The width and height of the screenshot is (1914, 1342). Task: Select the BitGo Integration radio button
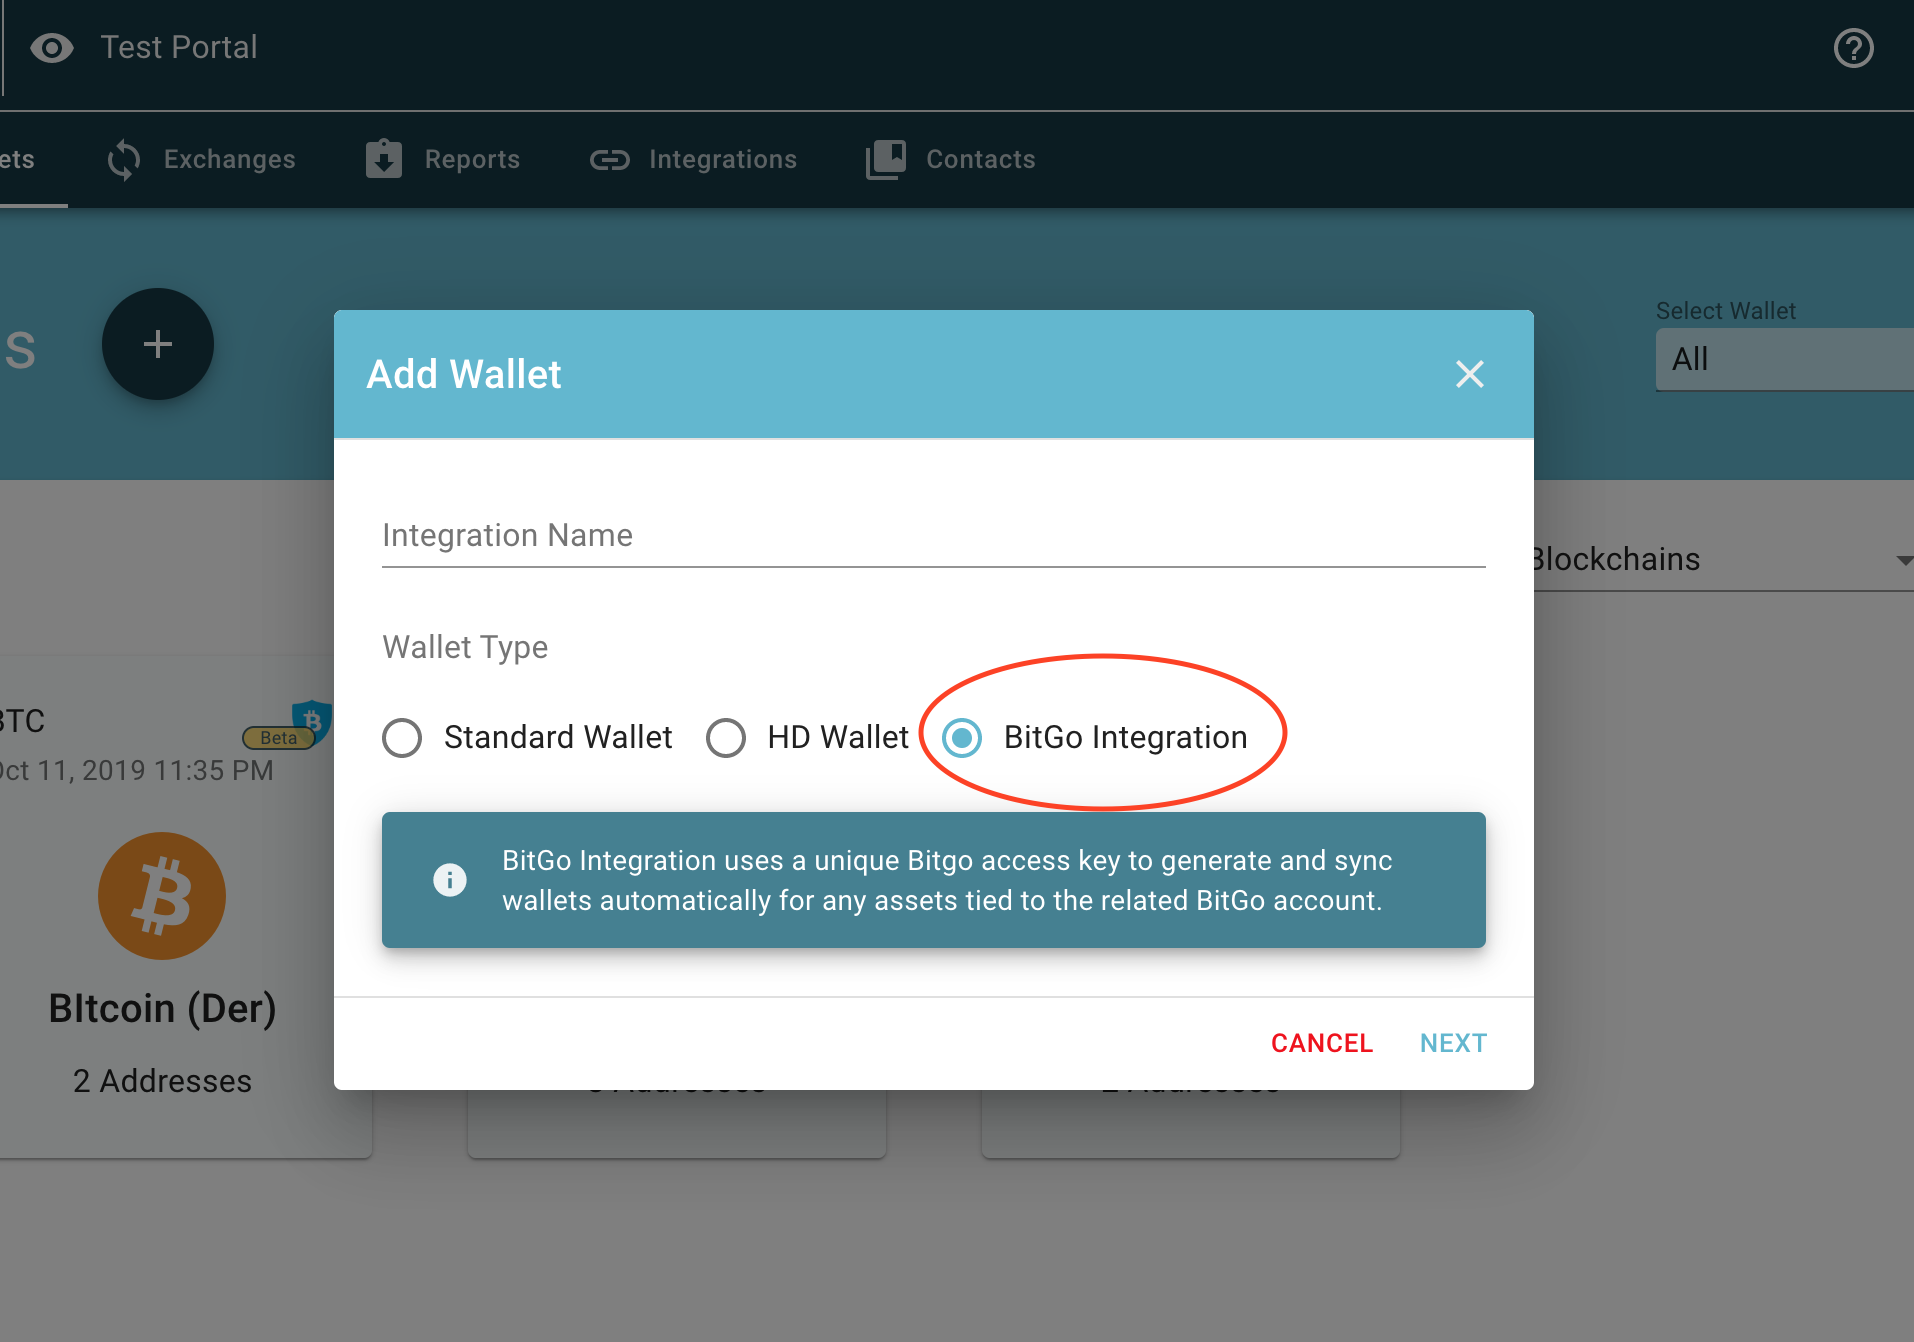[x=962, y=738]
